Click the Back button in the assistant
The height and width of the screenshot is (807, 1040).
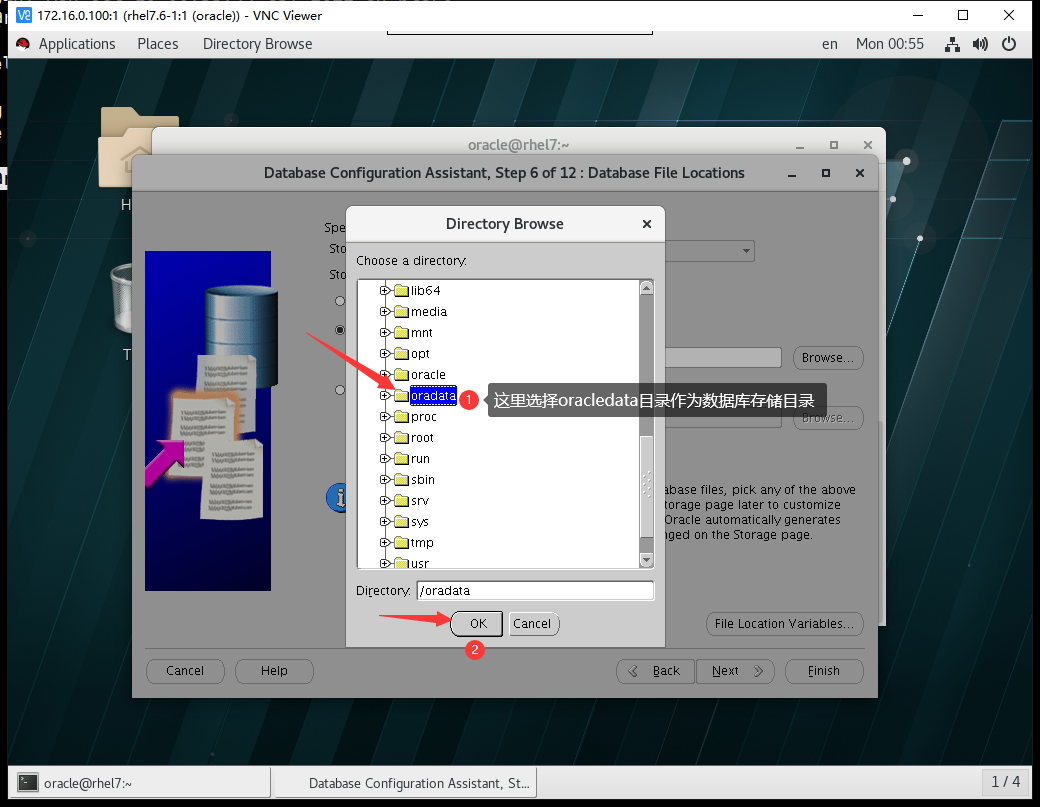655,671
